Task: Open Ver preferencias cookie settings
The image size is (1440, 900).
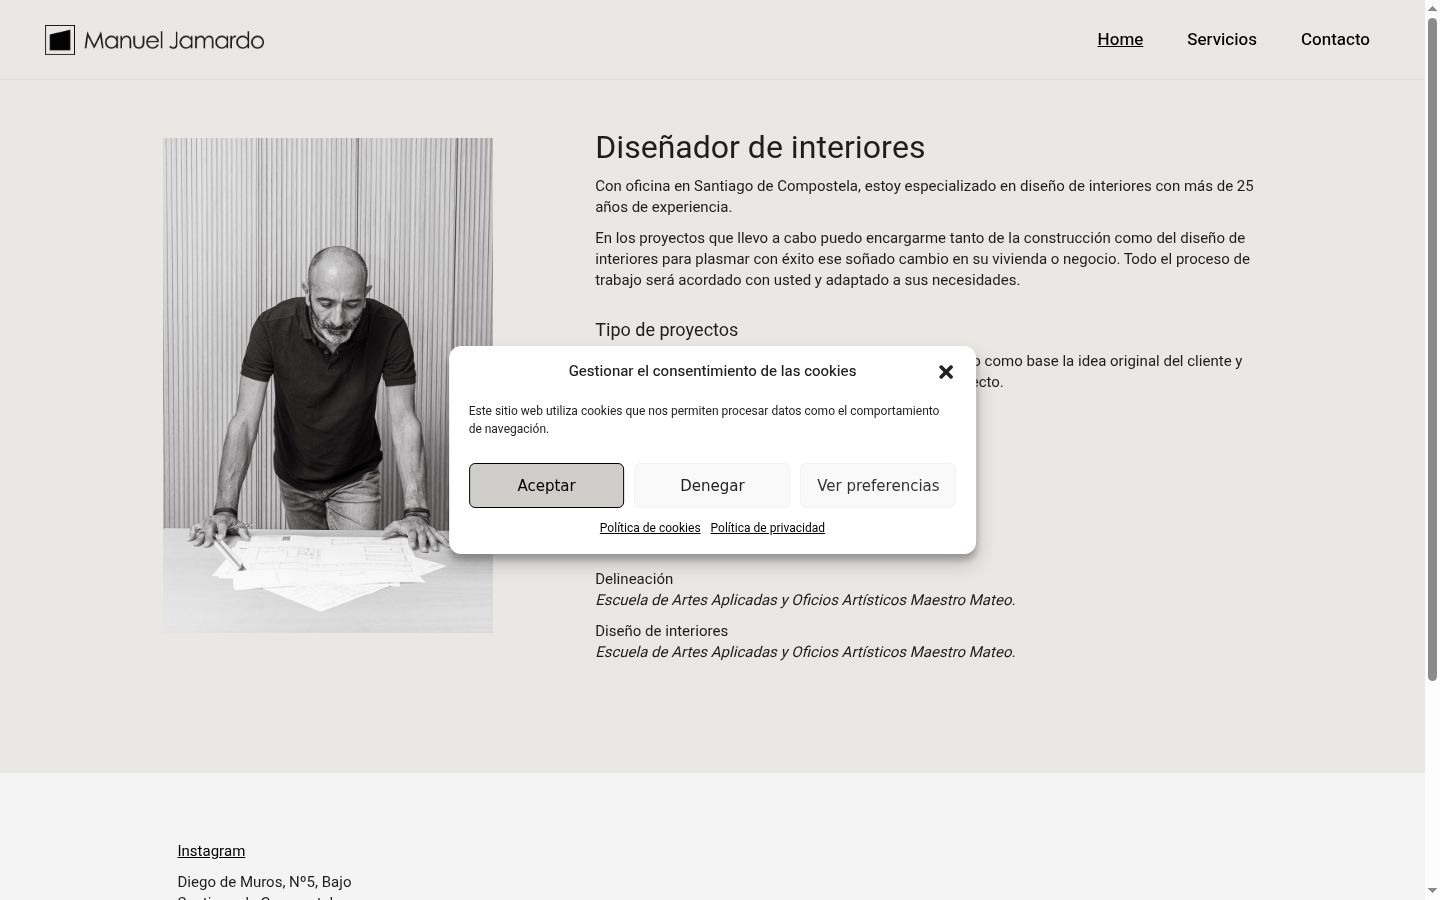Action: 878,485
